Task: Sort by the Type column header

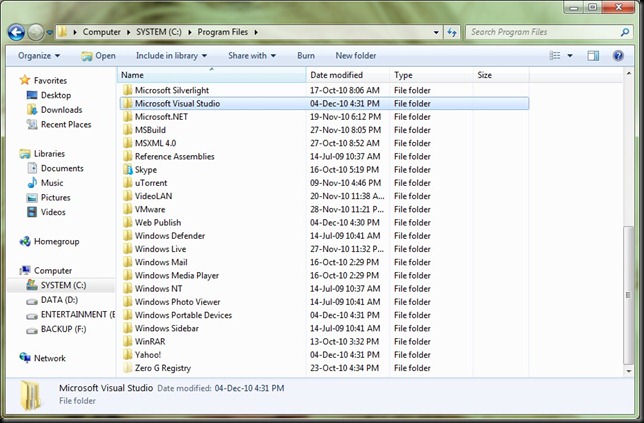Action: click(431, 75)
